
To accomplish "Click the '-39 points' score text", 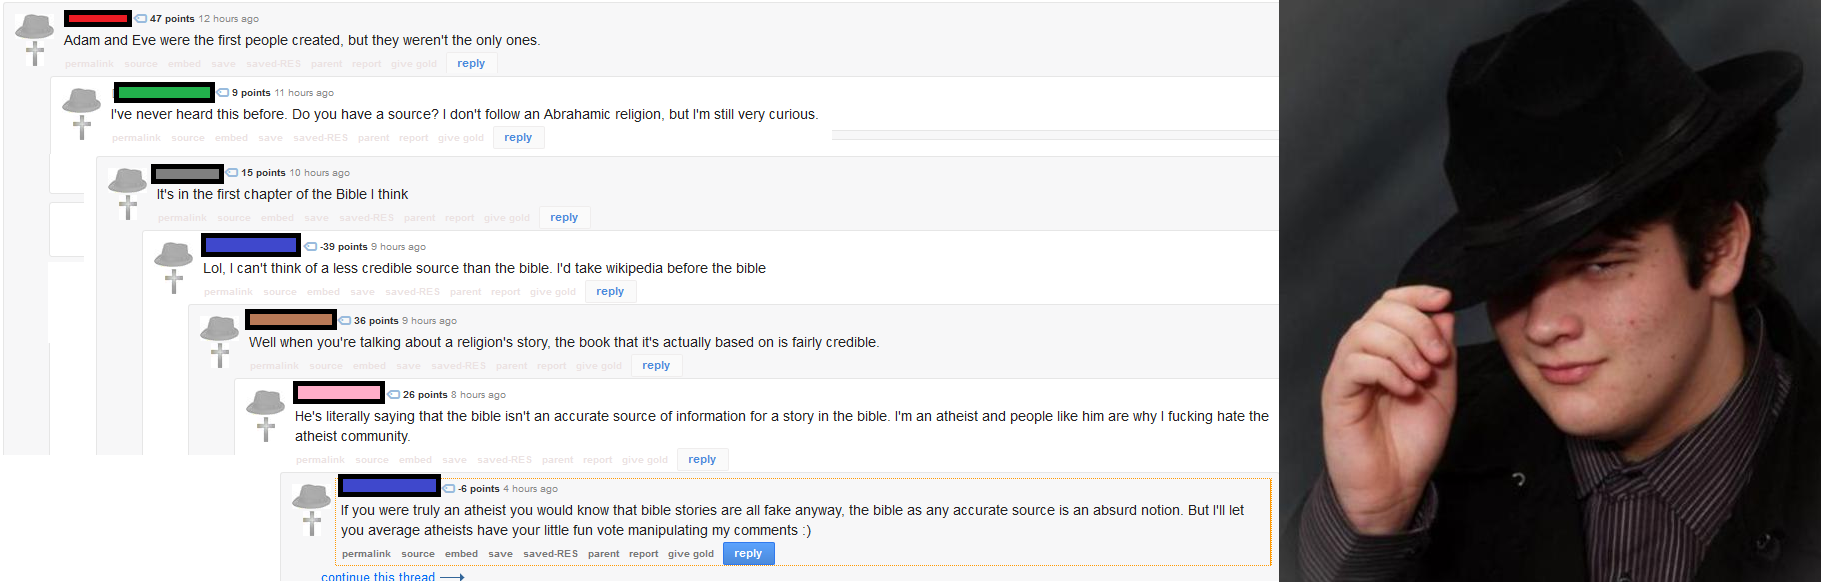I will [x=343, y=247].
